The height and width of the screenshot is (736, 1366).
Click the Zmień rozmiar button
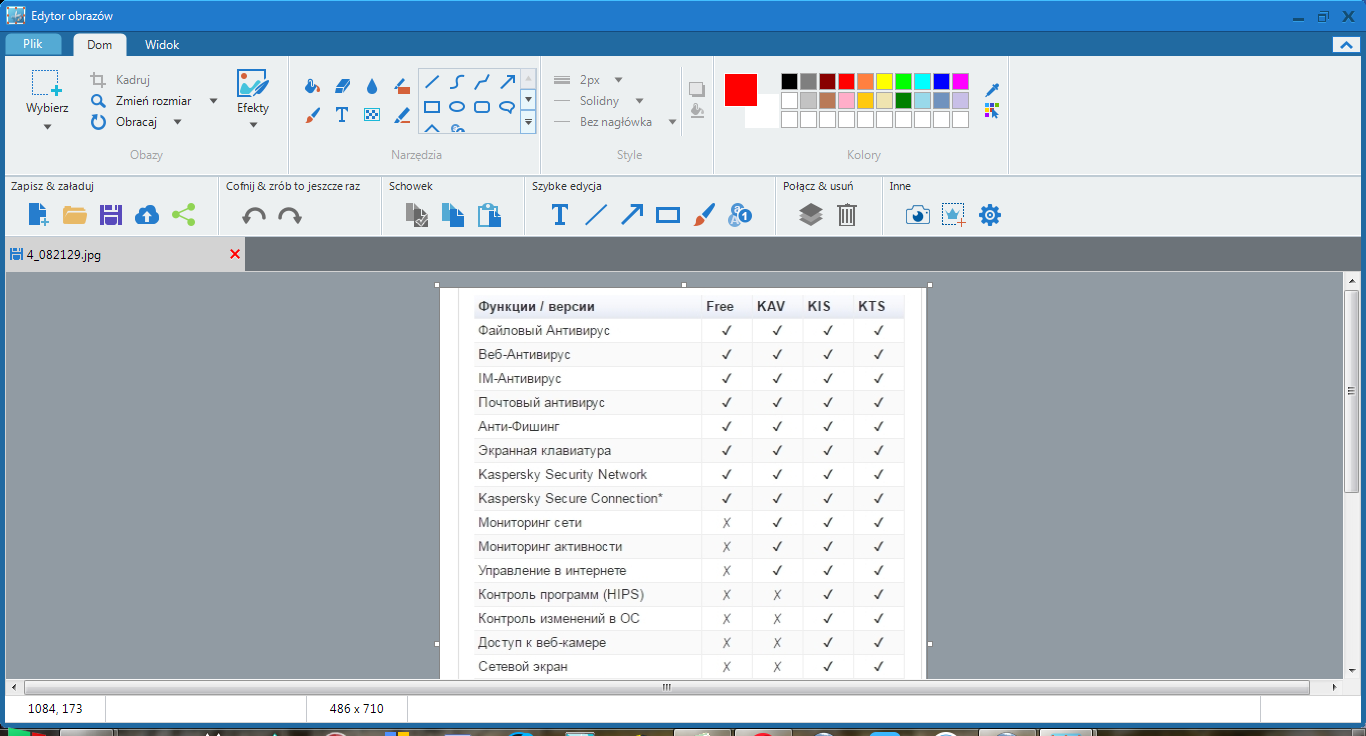pos(141,101)
